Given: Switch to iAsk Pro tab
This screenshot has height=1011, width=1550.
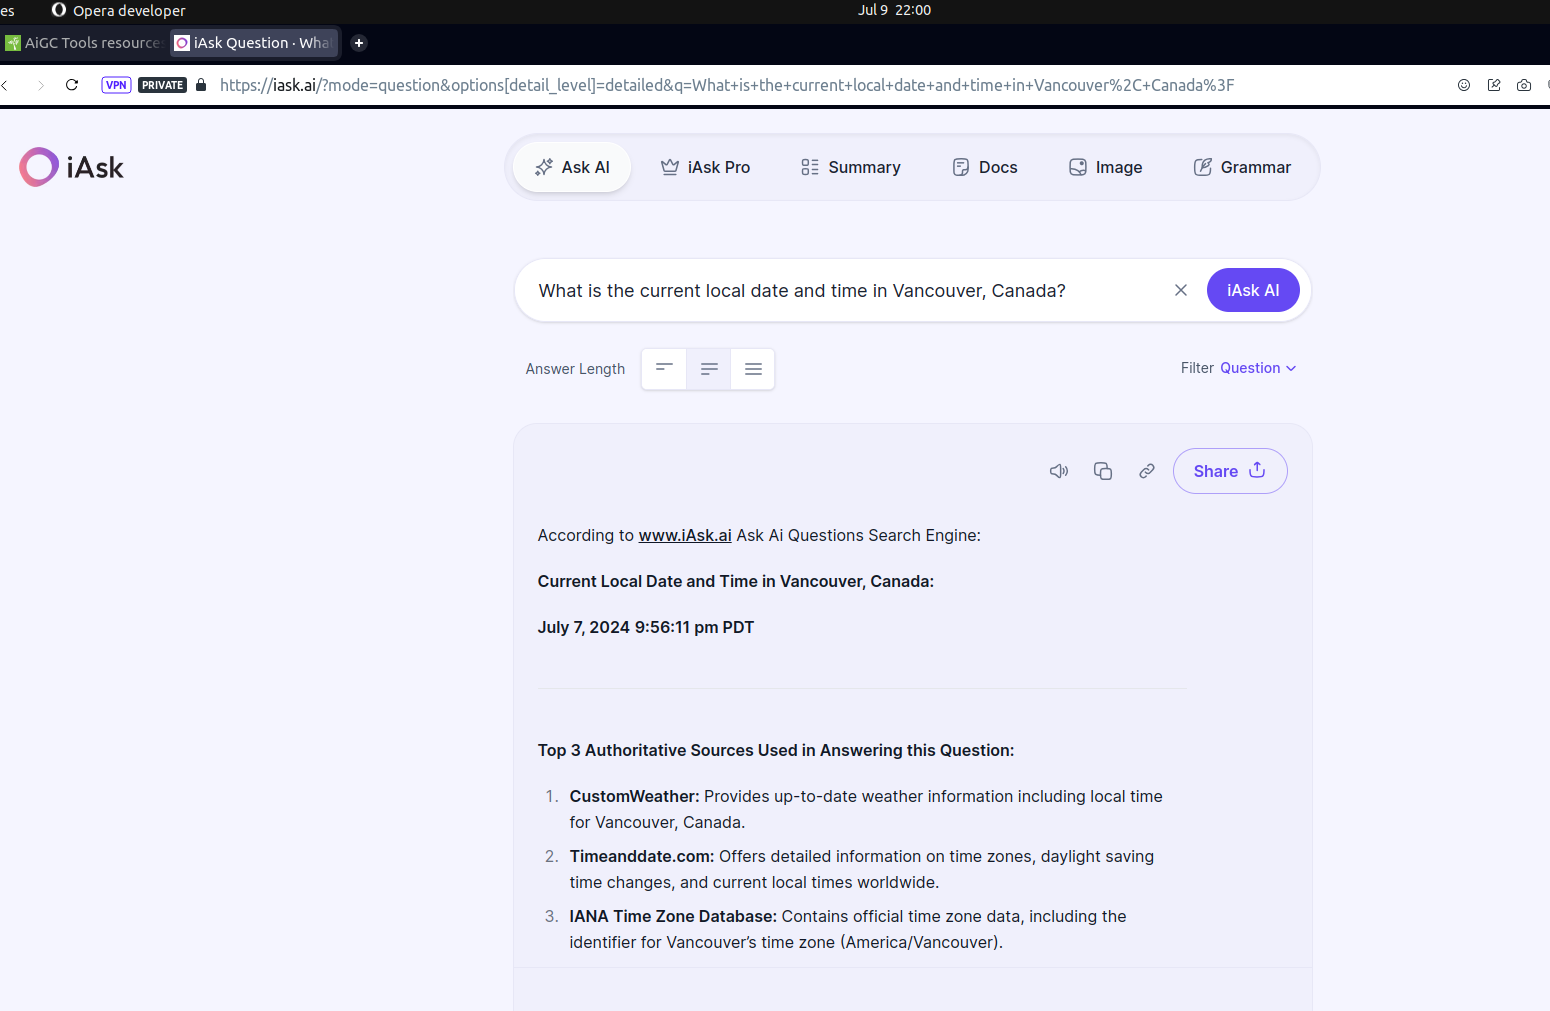Looking at the screenshot, I should pos(705,167).
